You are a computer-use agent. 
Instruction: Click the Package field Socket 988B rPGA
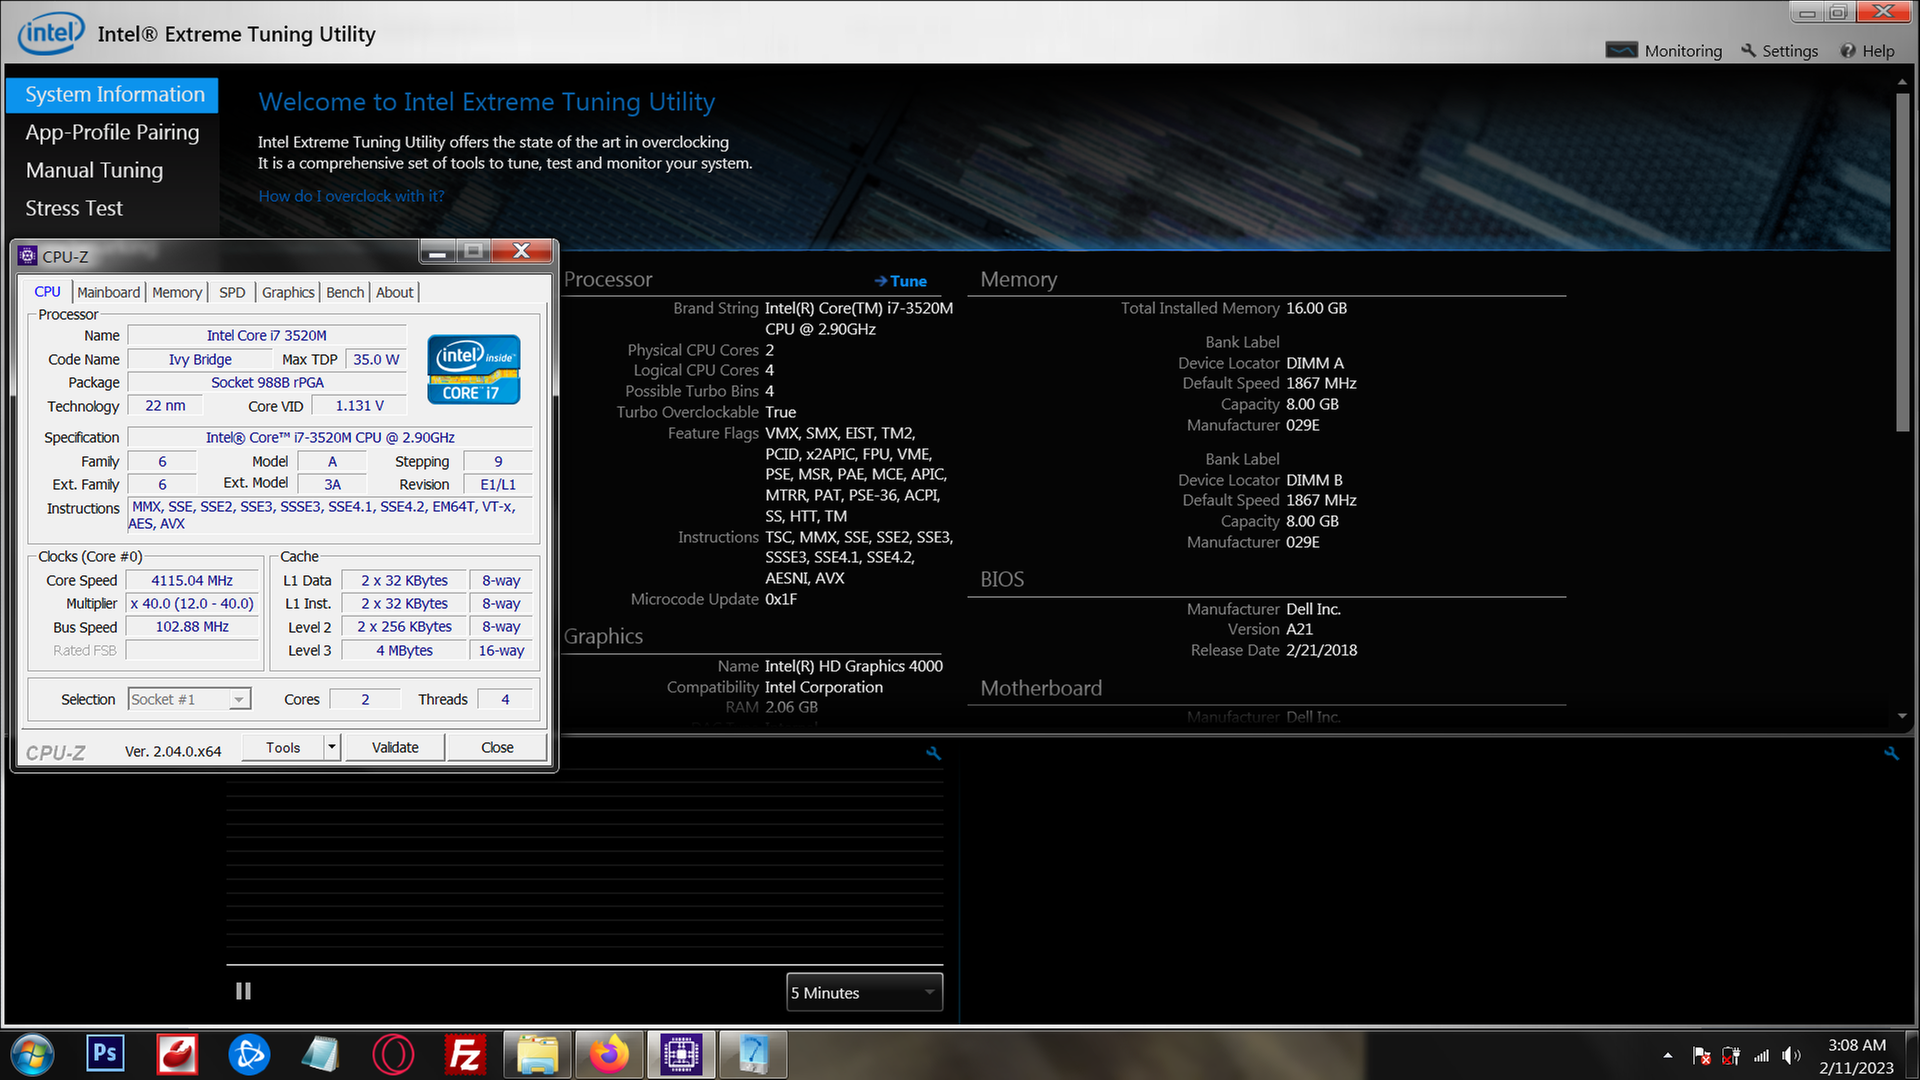[x=267, y=382]
